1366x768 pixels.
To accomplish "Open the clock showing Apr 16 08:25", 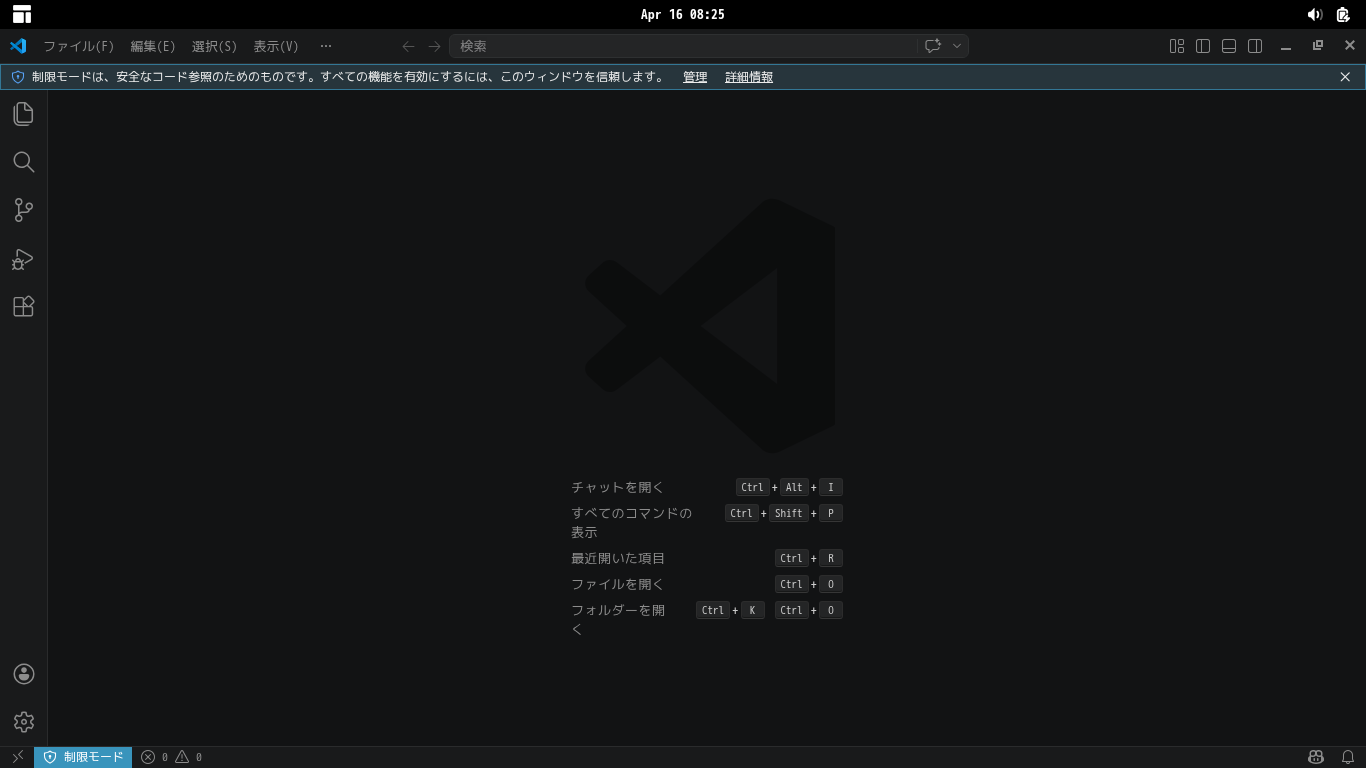I will (x=683, y=15).
